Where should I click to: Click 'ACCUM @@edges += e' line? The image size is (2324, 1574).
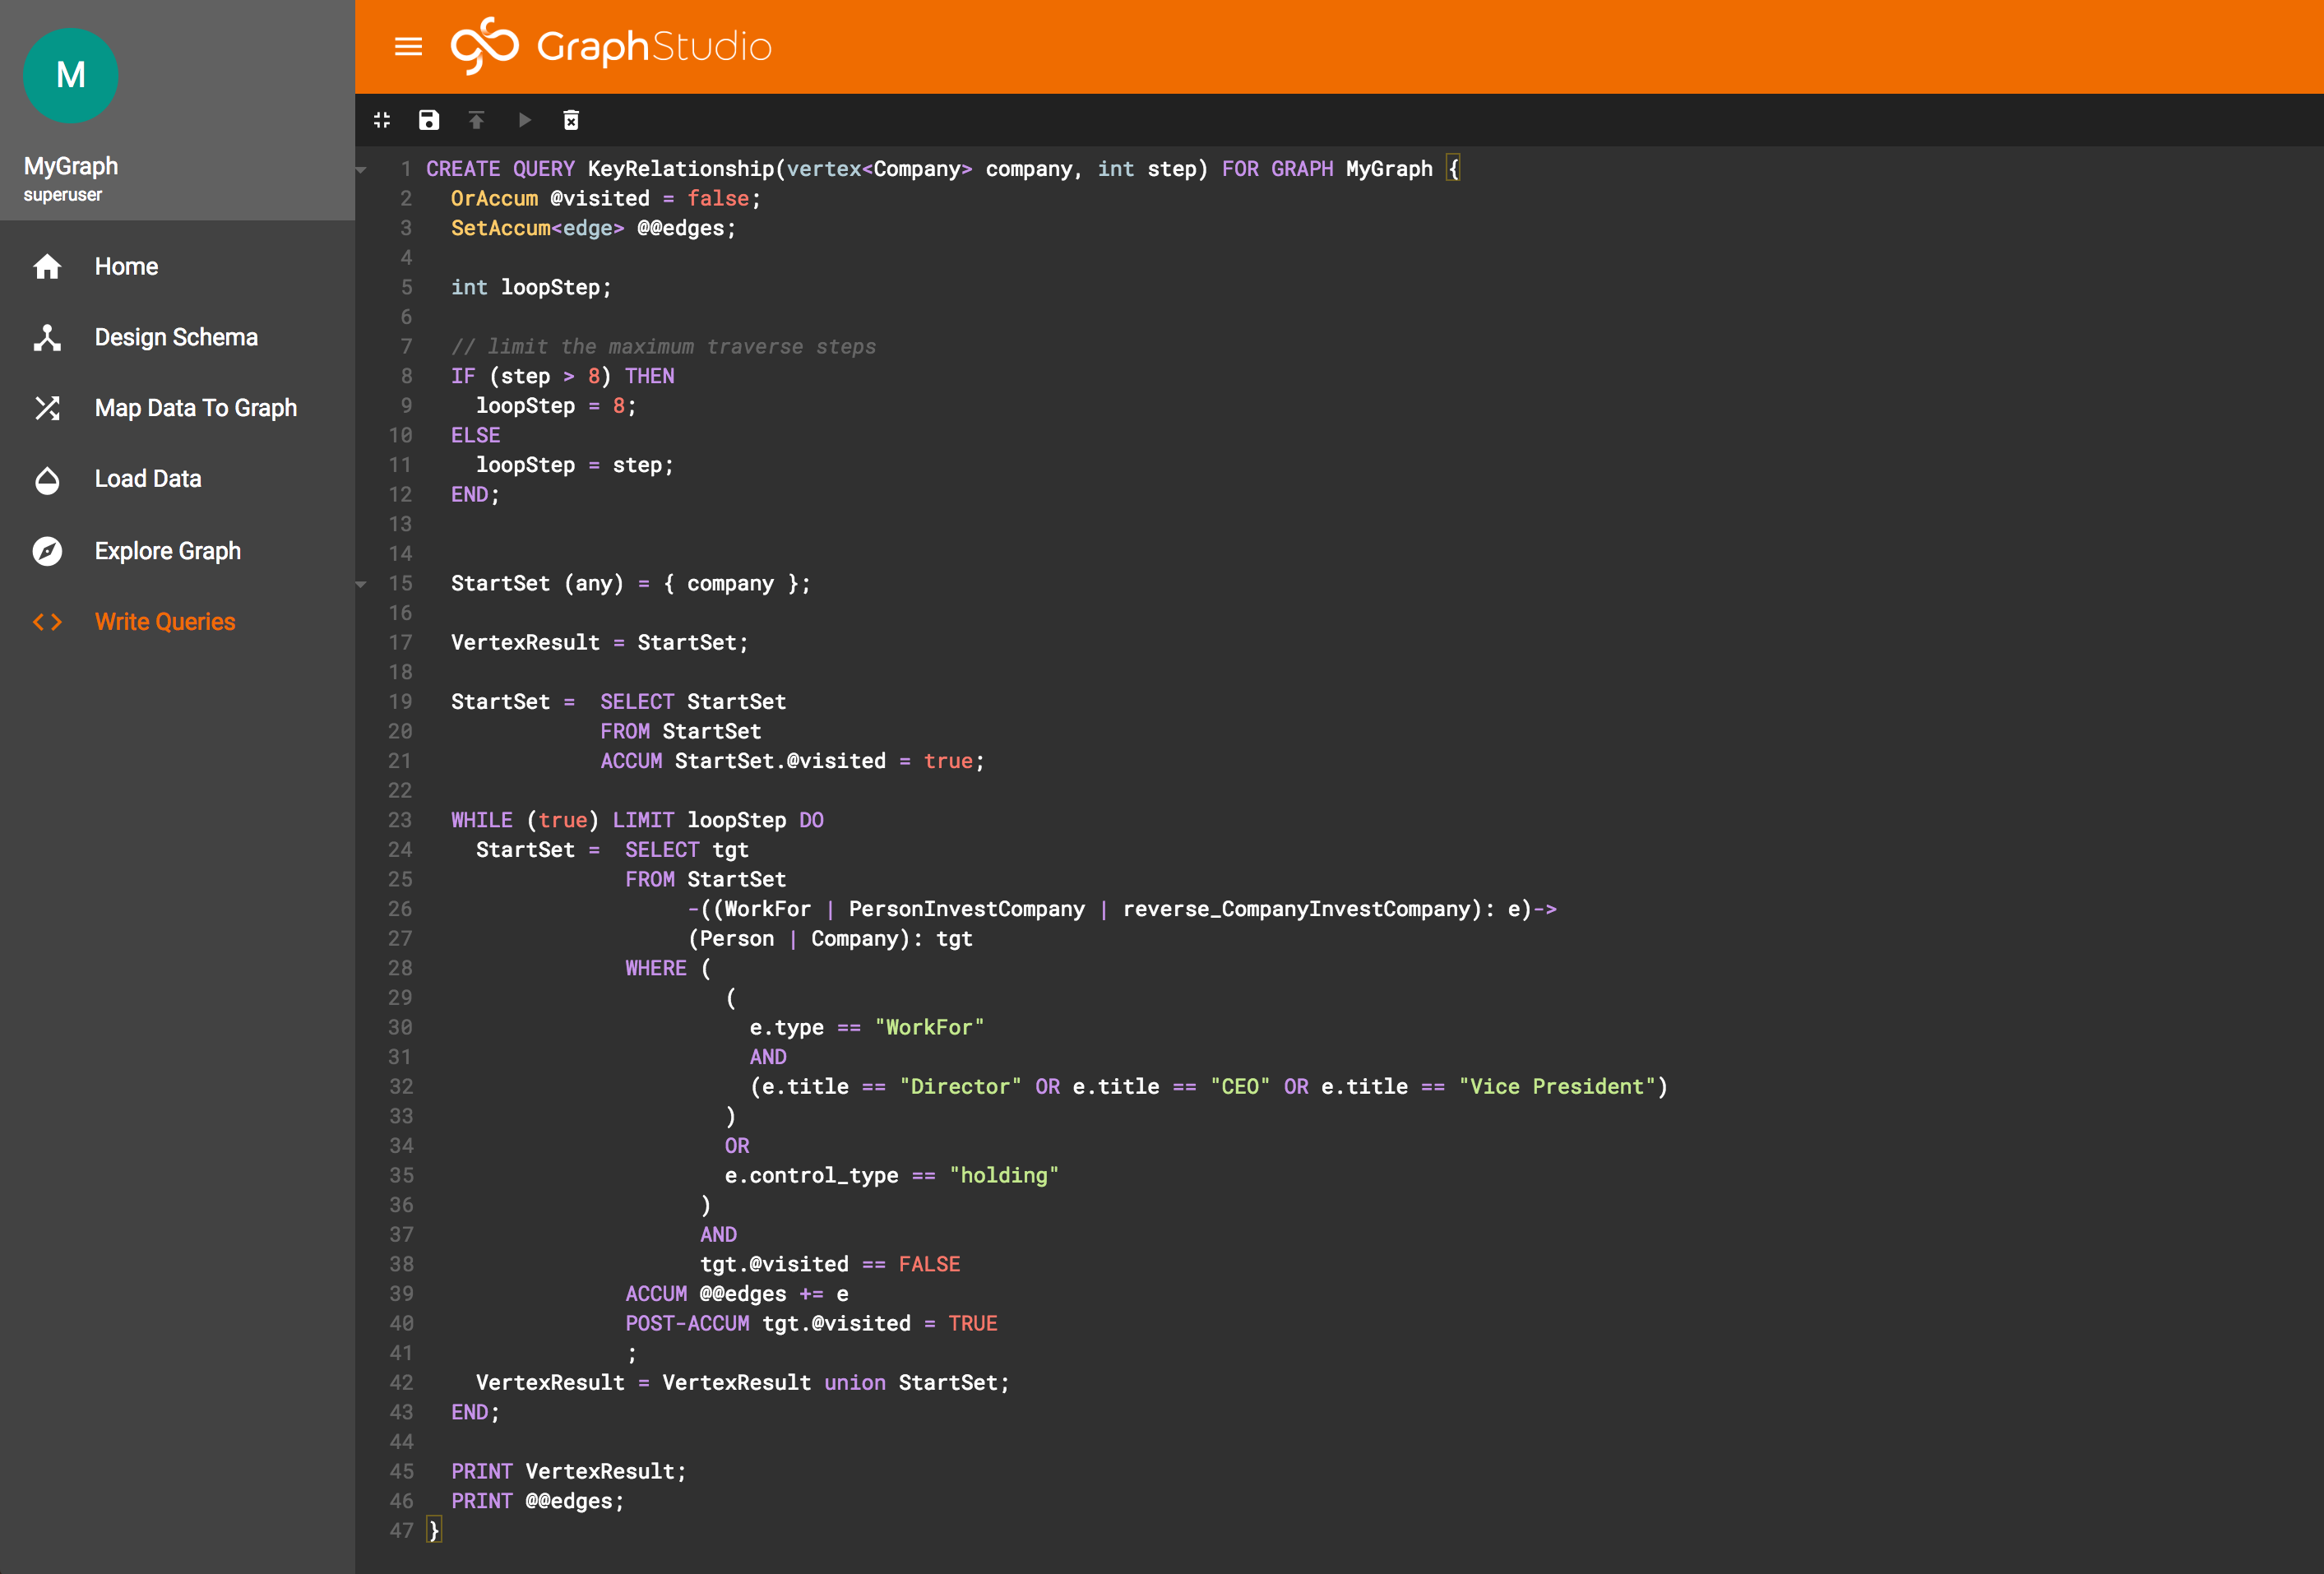[x=737, y=1294]
